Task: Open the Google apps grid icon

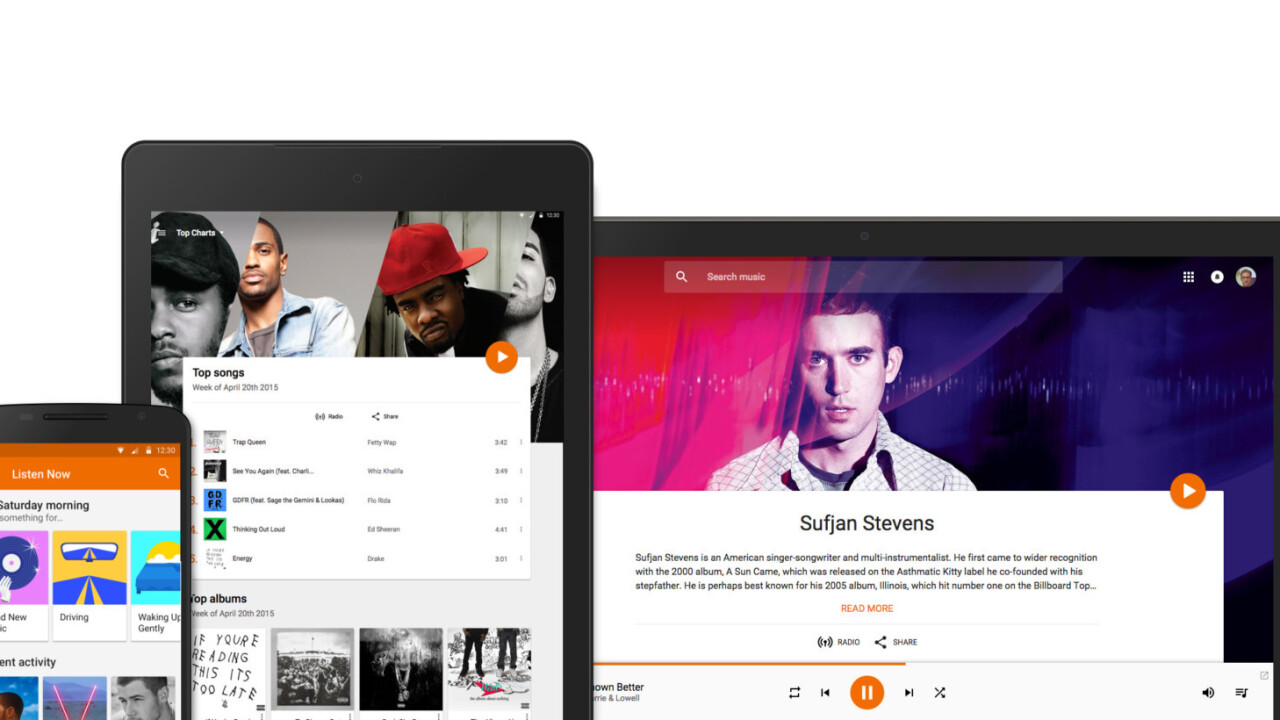Action: 1188,277
